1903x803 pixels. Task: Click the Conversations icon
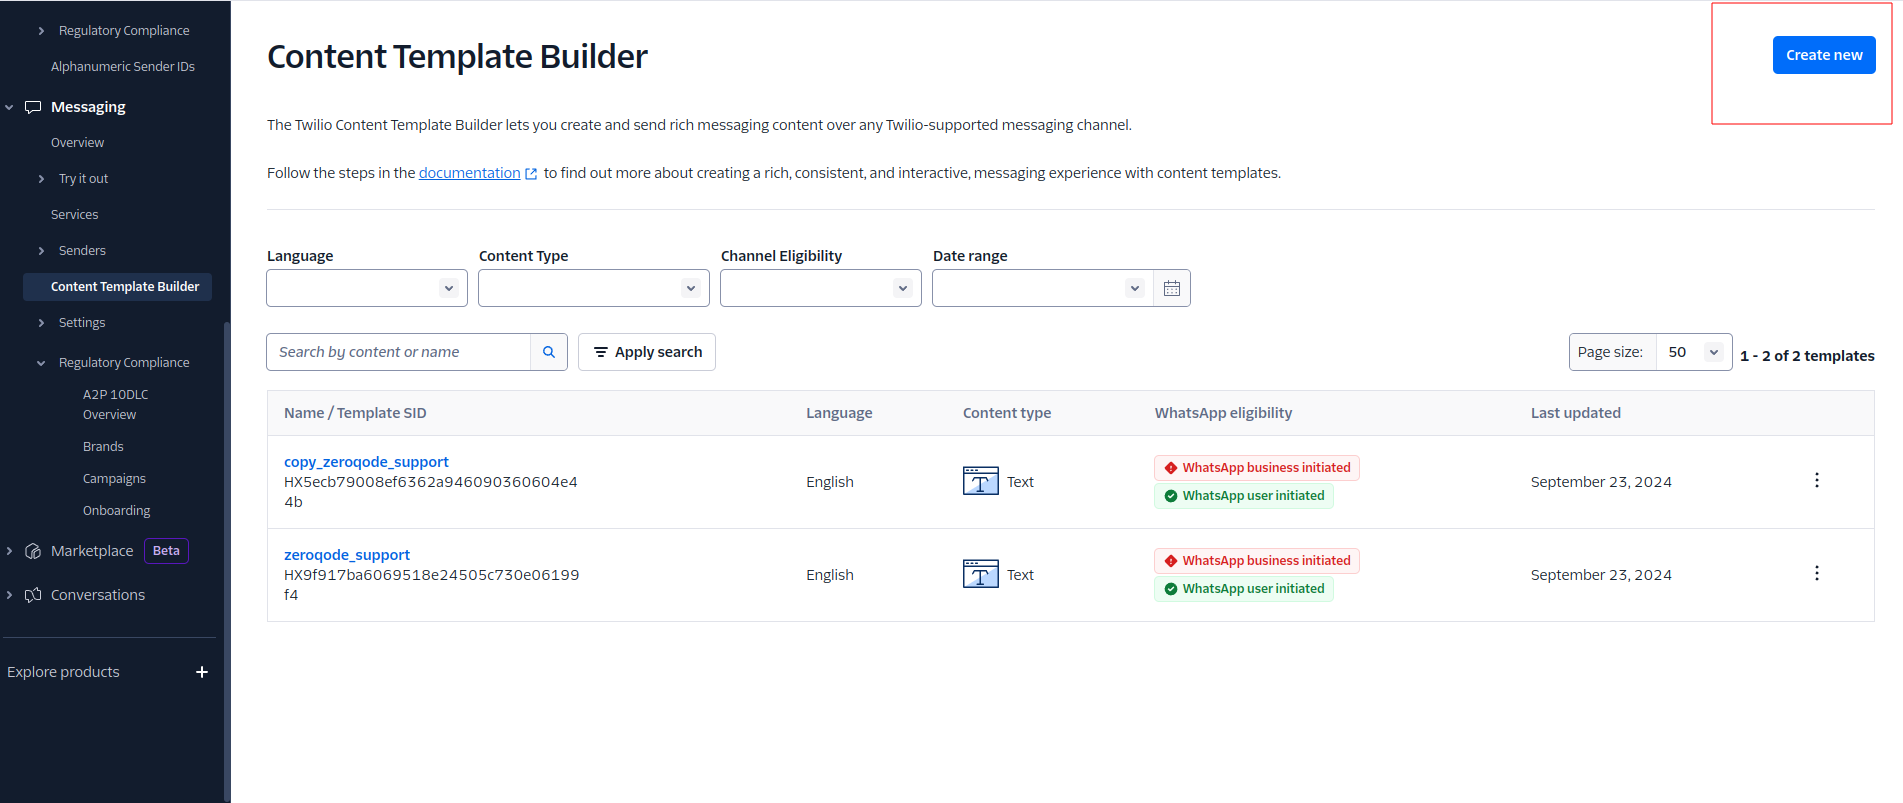pos(33,595)
